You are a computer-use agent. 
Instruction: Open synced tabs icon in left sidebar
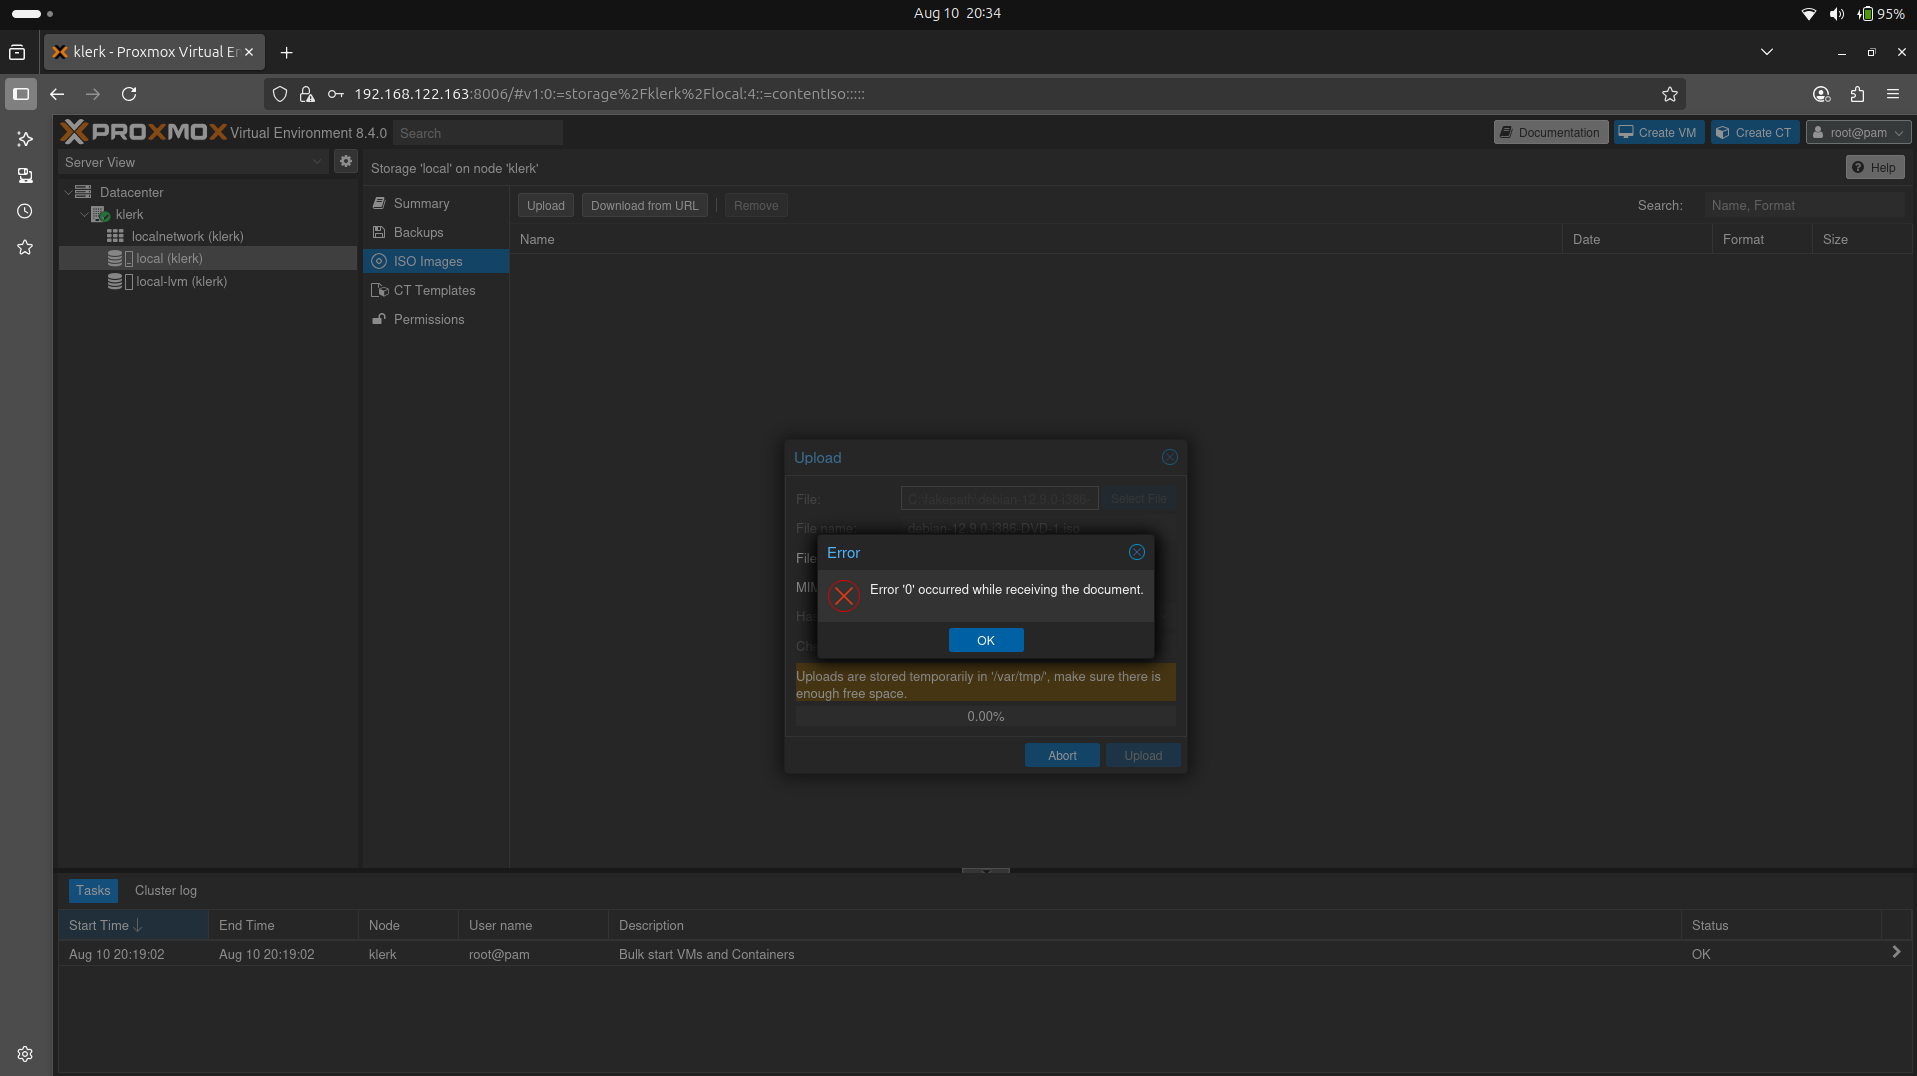(x=24, y=175)
